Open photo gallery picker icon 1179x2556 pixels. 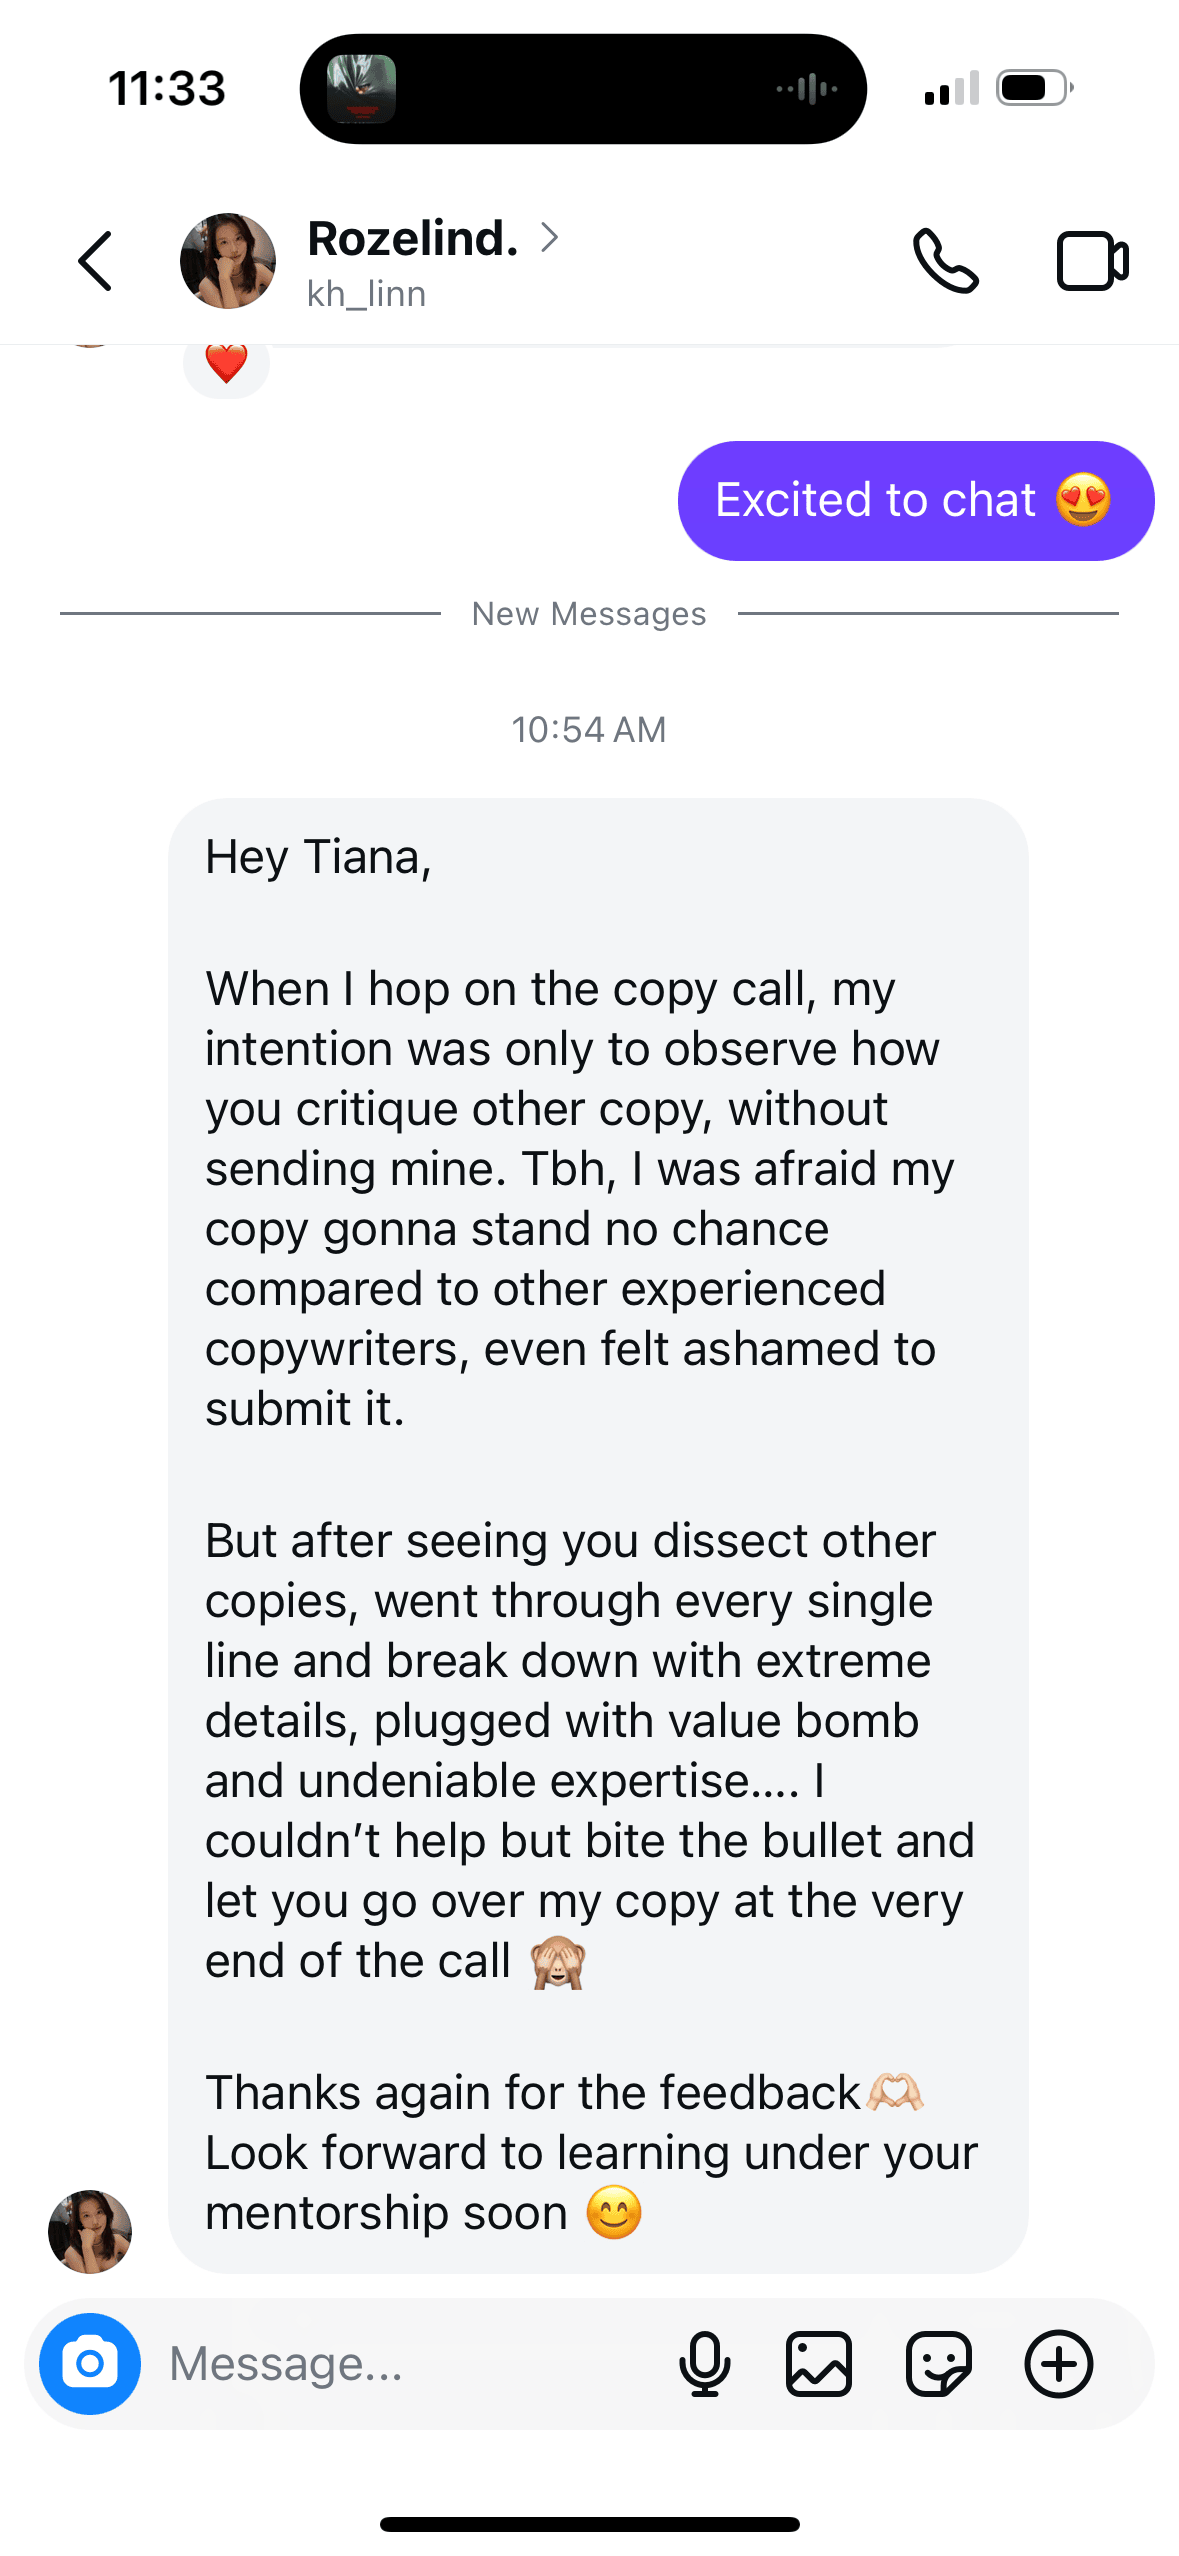coord(819,2364)
